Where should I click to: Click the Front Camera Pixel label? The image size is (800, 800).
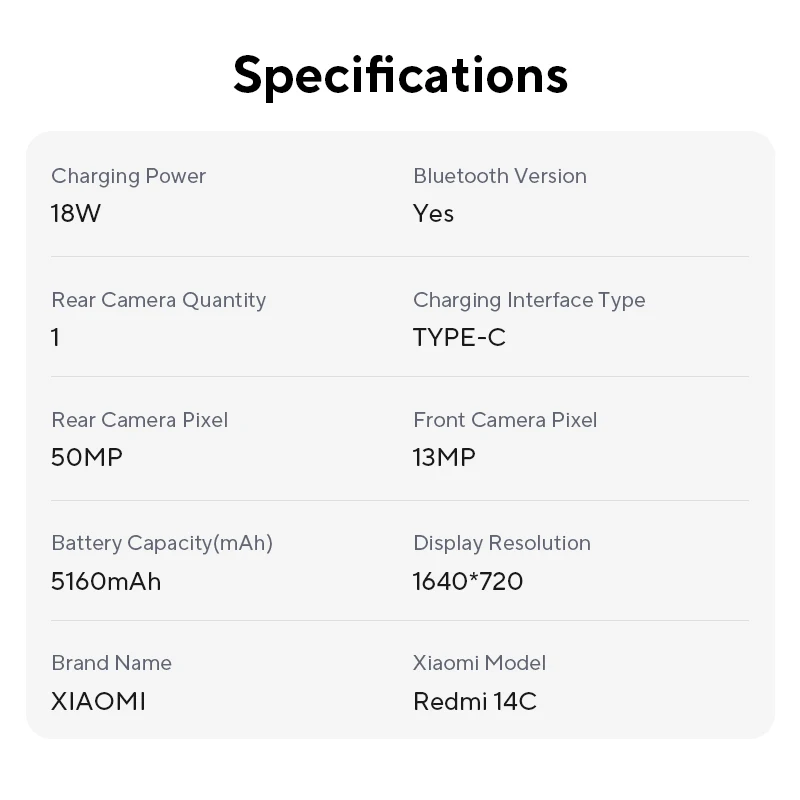click(x=505, y=420)
